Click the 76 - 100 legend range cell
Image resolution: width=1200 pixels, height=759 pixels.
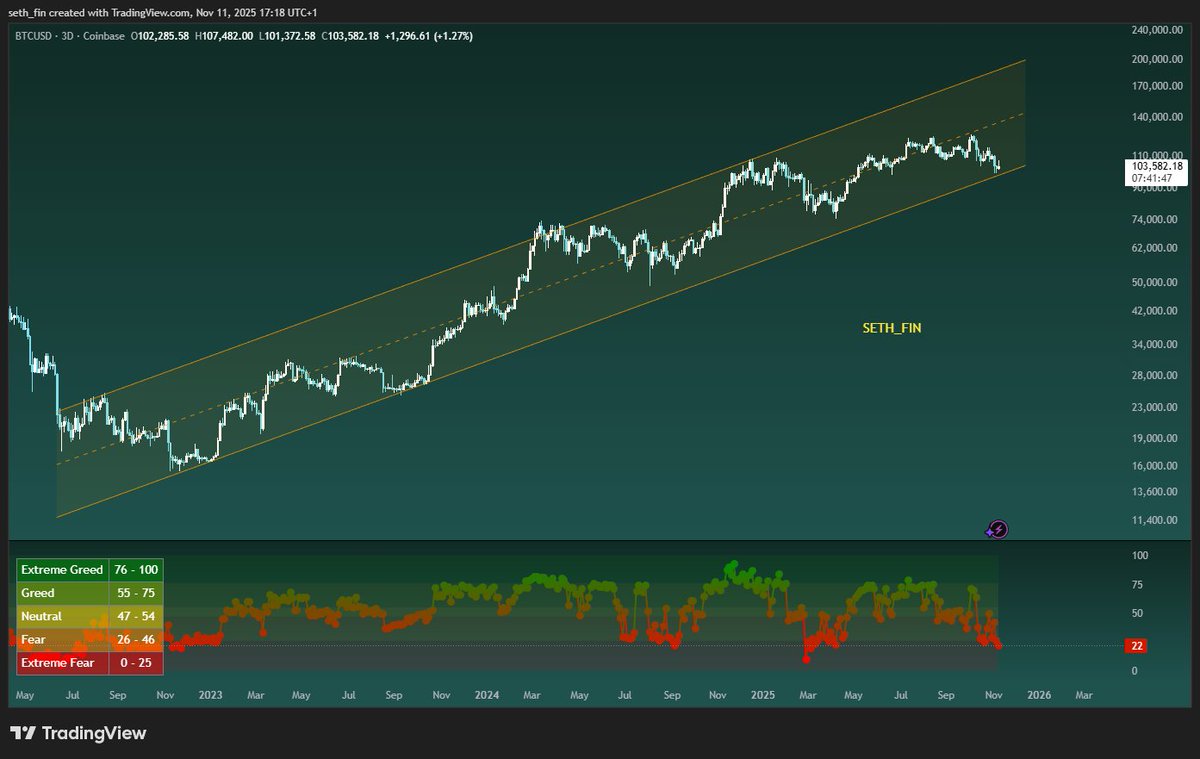coord(136,570)
